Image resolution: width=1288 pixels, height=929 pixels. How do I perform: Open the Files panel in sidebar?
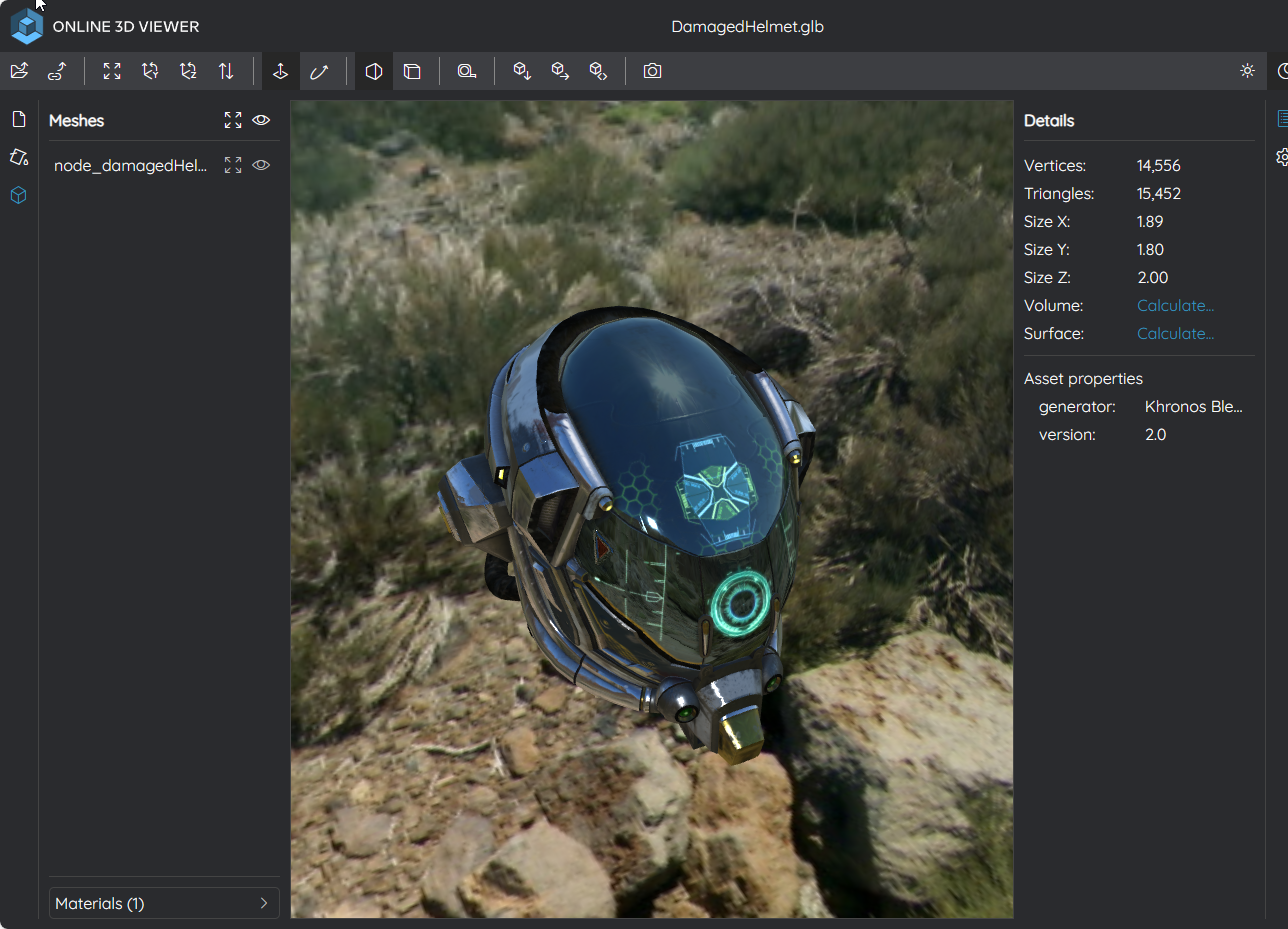click(18, 120)
